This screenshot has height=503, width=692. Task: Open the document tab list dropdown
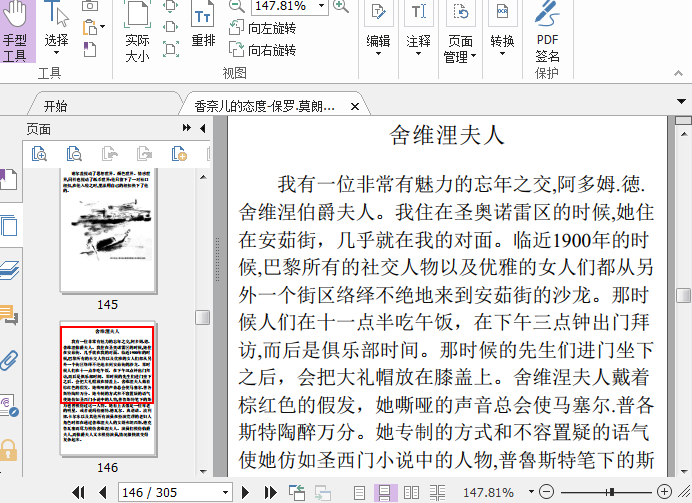tap(681, 102)
